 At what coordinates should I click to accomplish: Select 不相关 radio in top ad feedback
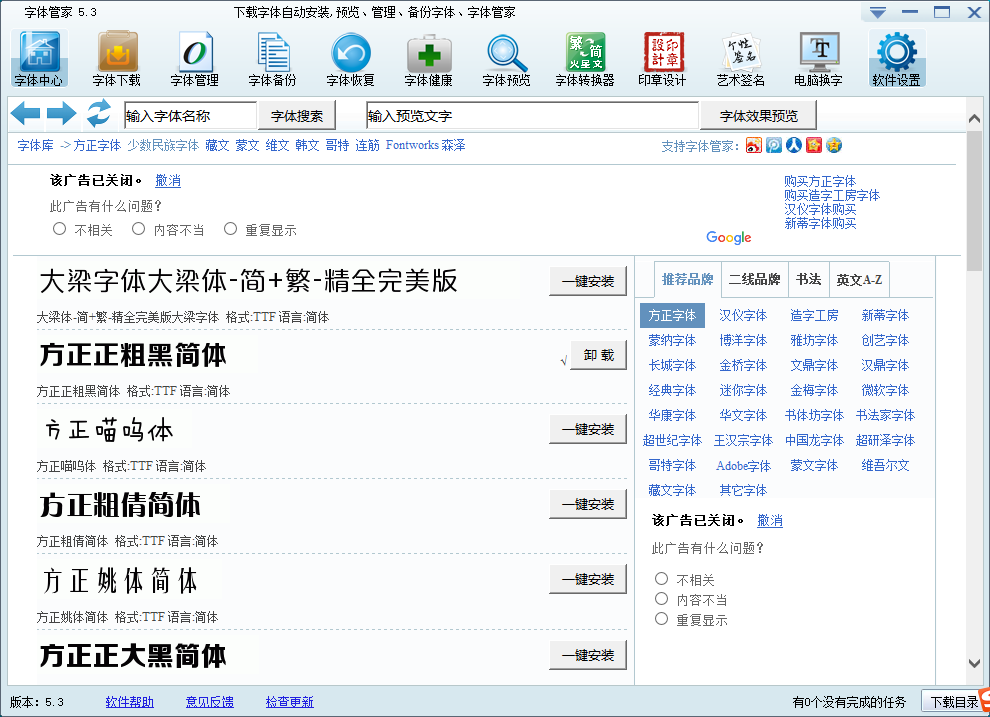click(59, 229)
